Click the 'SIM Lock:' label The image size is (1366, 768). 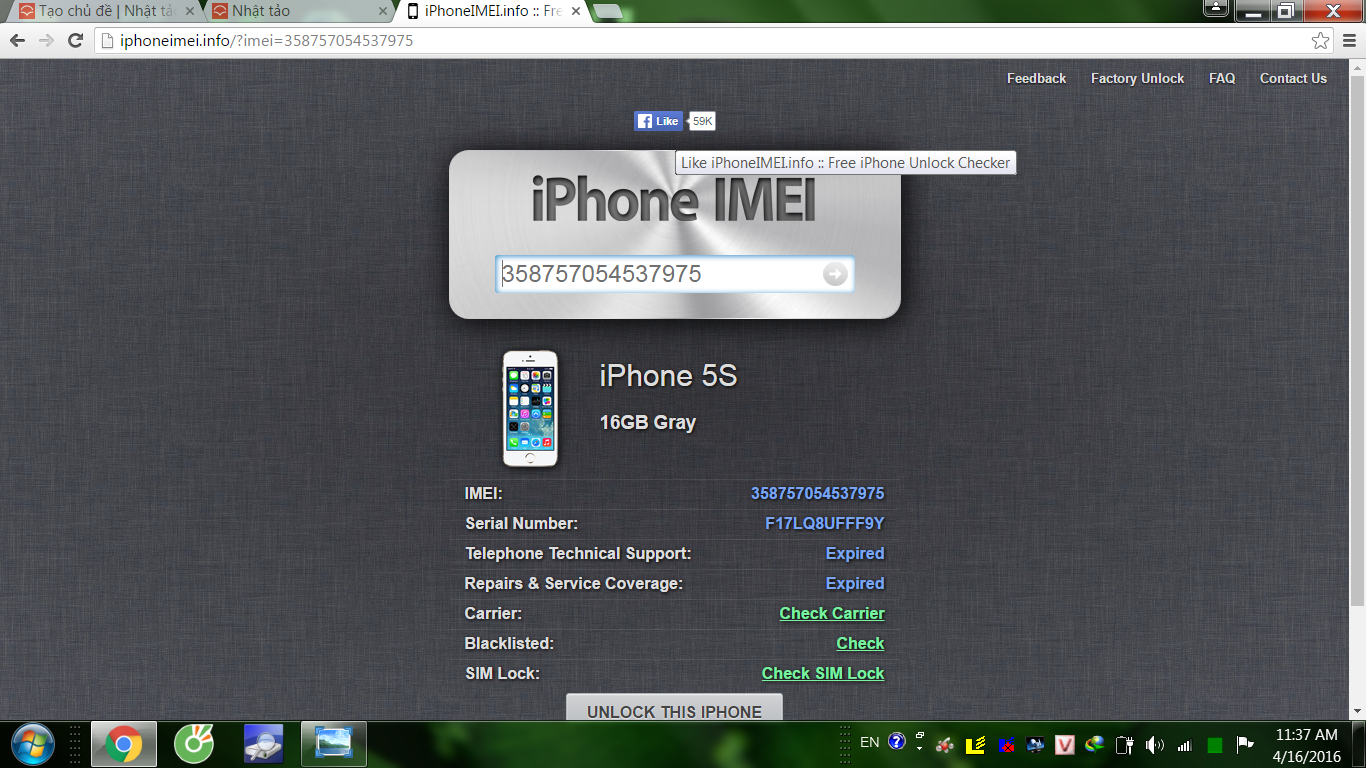pyautogui.click(x=502, y=673)
